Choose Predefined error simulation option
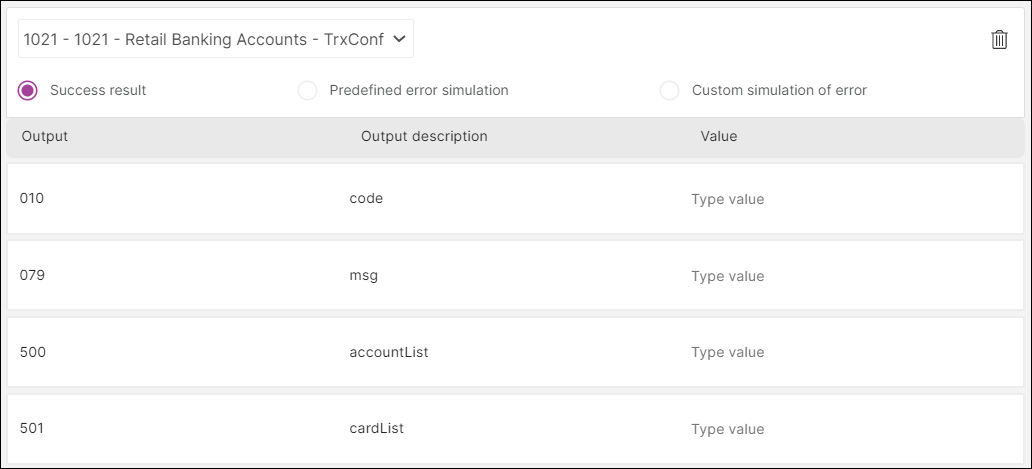The height and width of the screenshot is (469, 1032). 307,90
